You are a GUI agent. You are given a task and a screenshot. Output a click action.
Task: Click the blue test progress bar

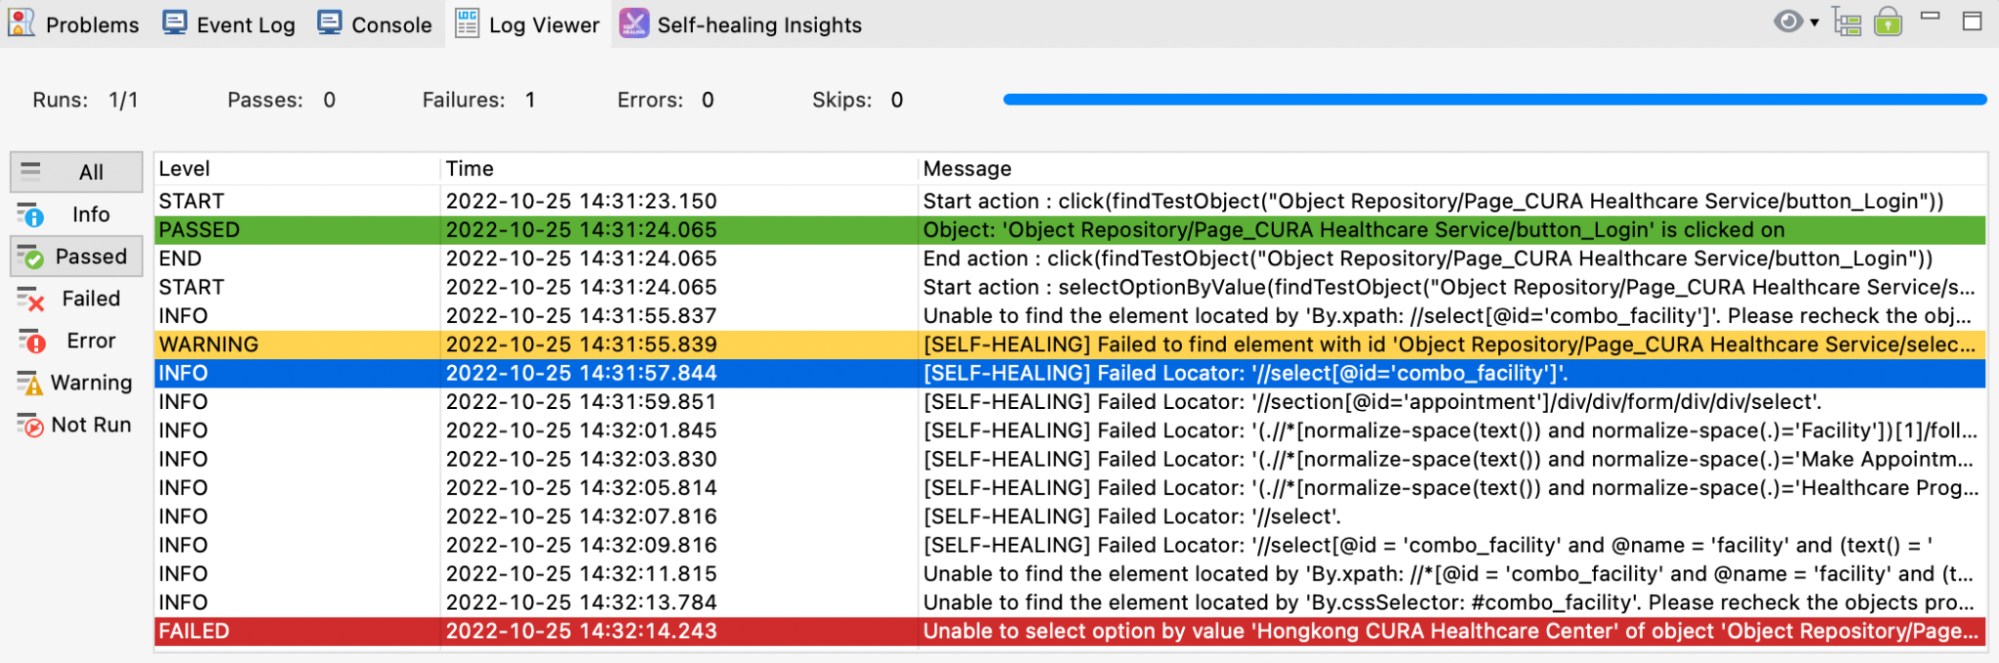[x=1494, y=99]
